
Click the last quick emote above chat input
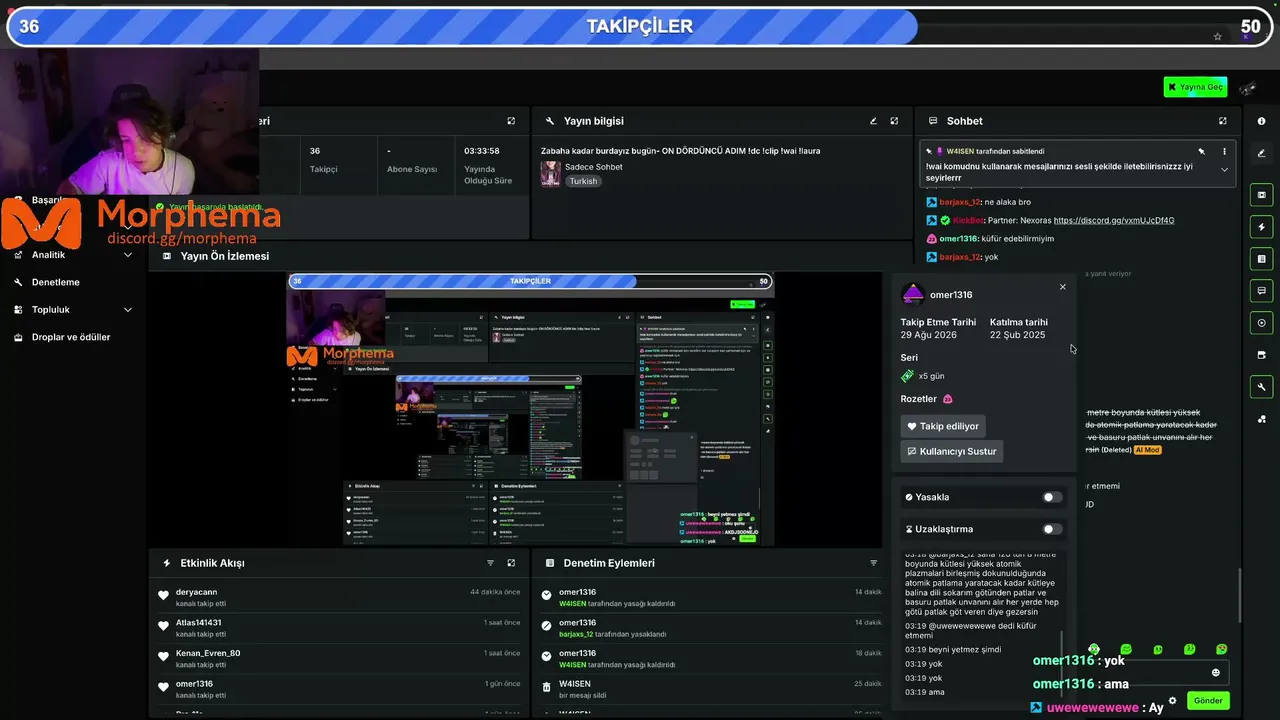pos(1221,649)
